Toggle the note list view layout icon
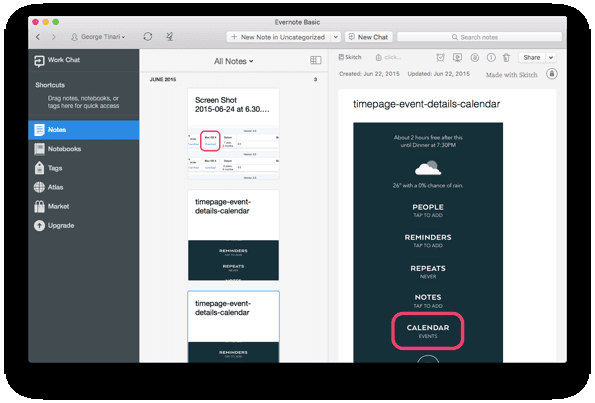 click(315, 60)
